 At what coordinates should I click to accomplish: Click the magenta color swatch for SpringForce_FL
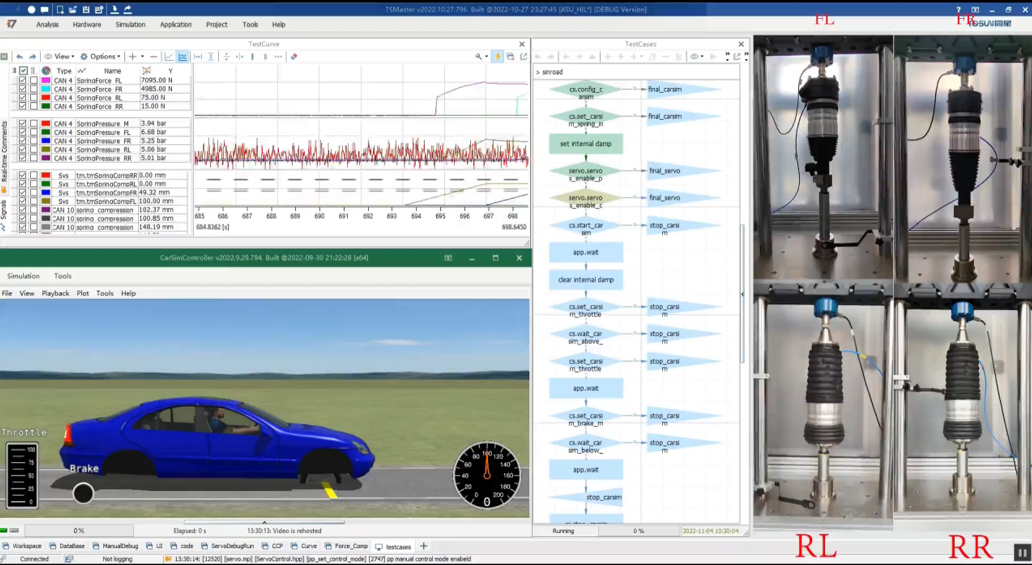[46, 81]
